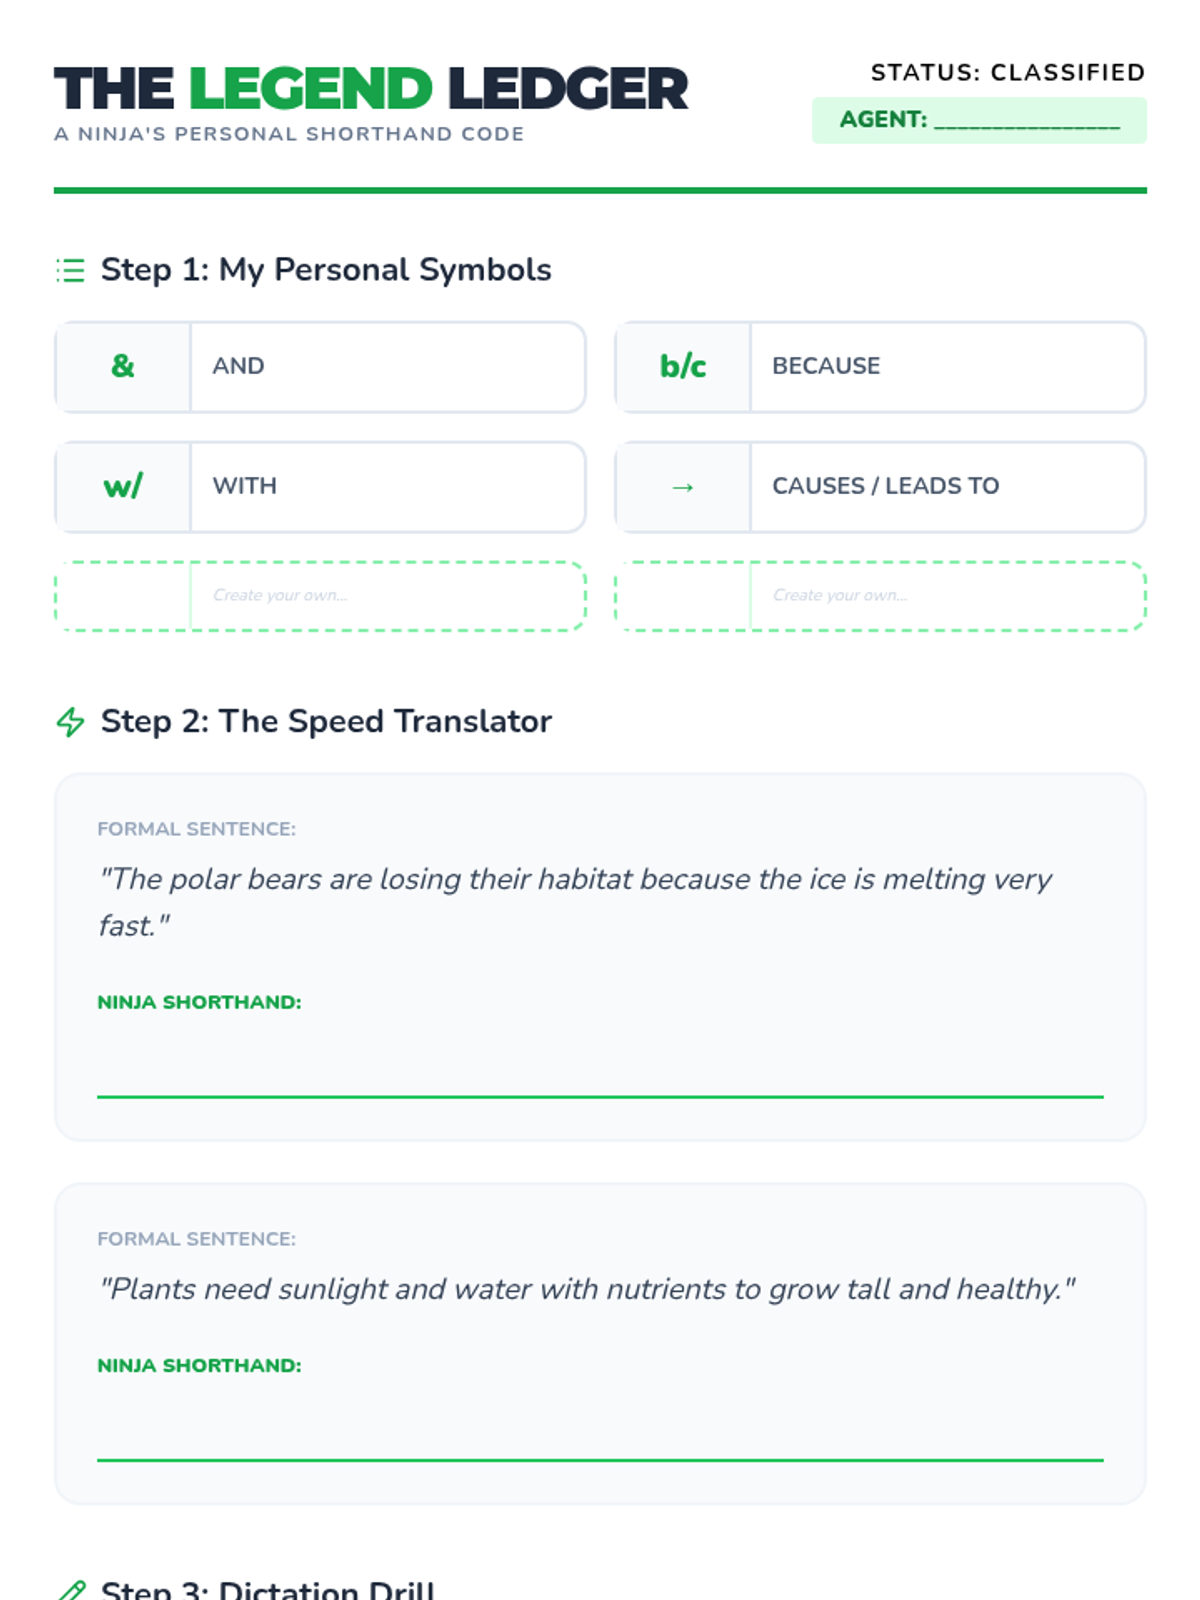Click the lightning bolt icon beside Step 2

click(x=70, y=721)
